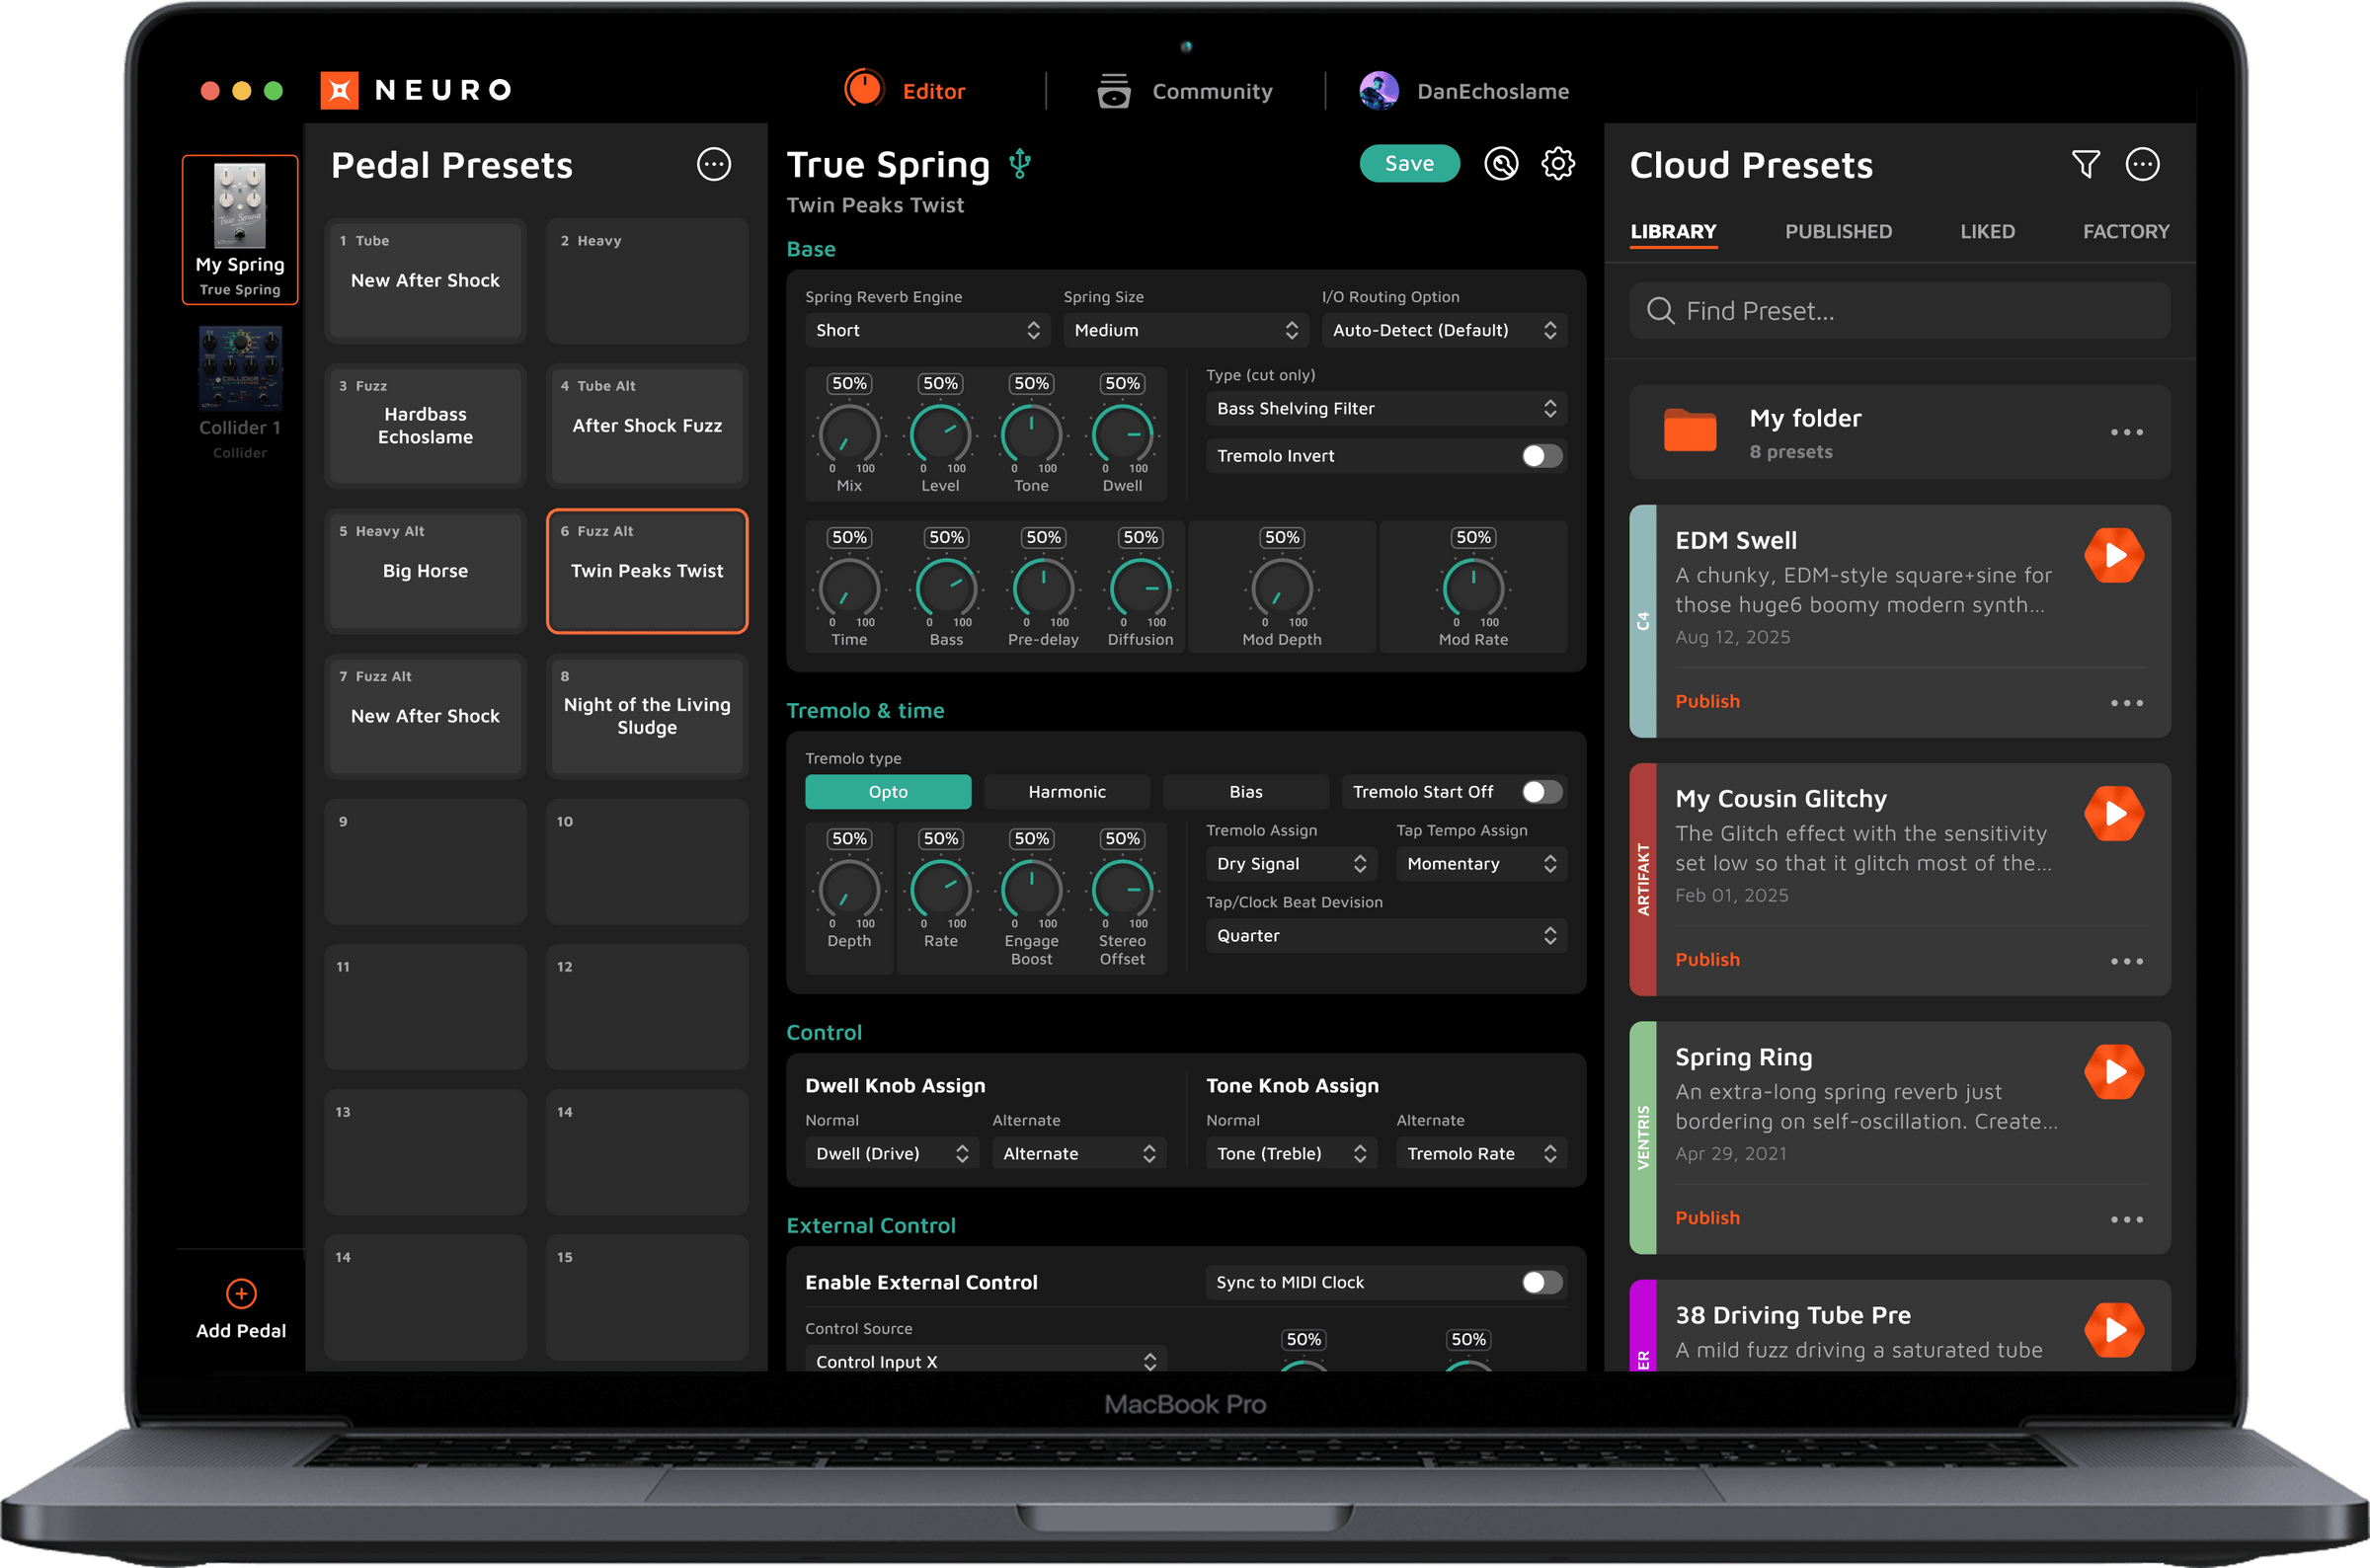Open the DanEchoslame profile avatar
Viewport: 2370px width, 1568px height.
coord(1379,91)
